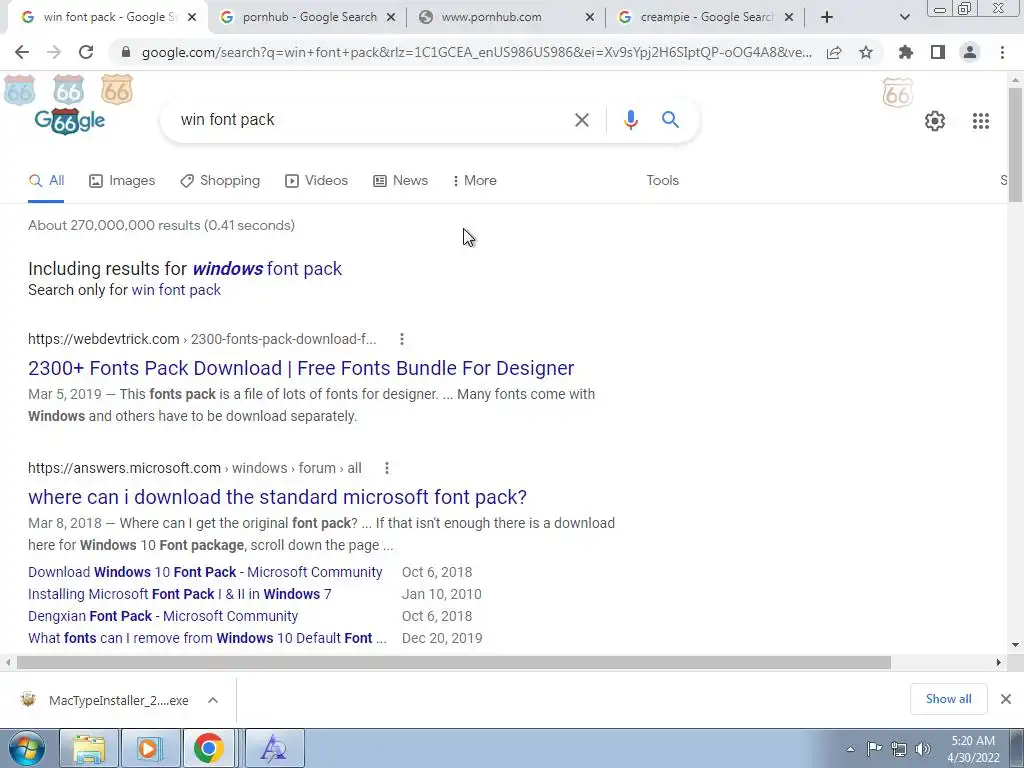The width and height of the screenshot is (1024, 768).
Task: Expand the tab search chevron
Action: tap(904, 17)
